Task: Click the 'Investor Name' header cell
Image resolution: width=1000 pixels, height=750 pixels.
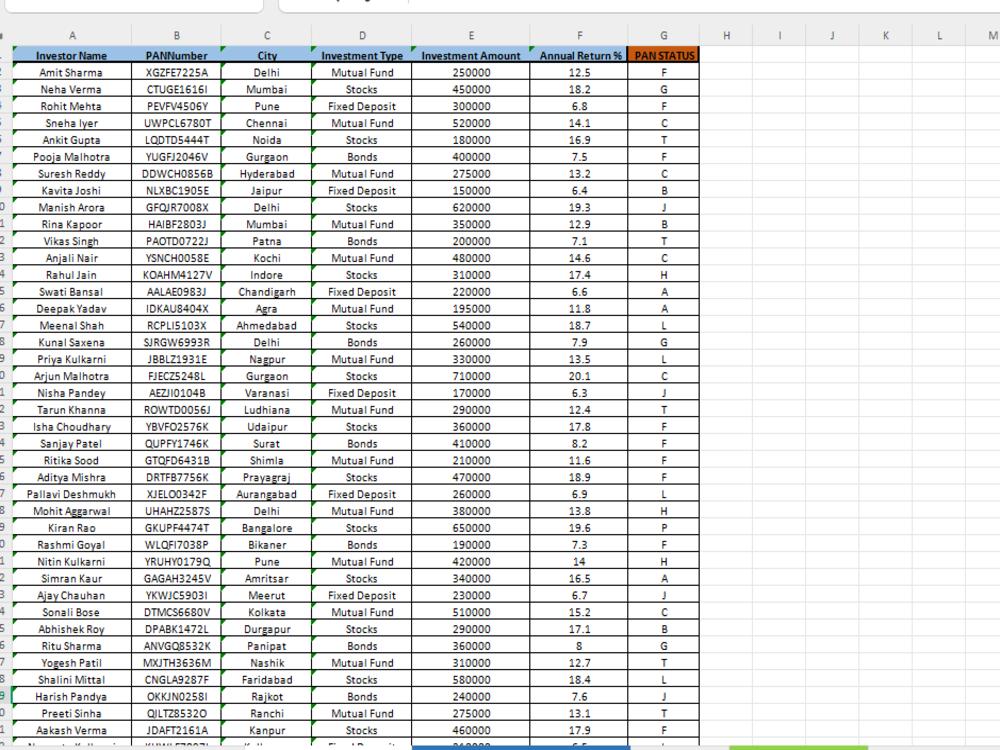Action: (72, 55)
